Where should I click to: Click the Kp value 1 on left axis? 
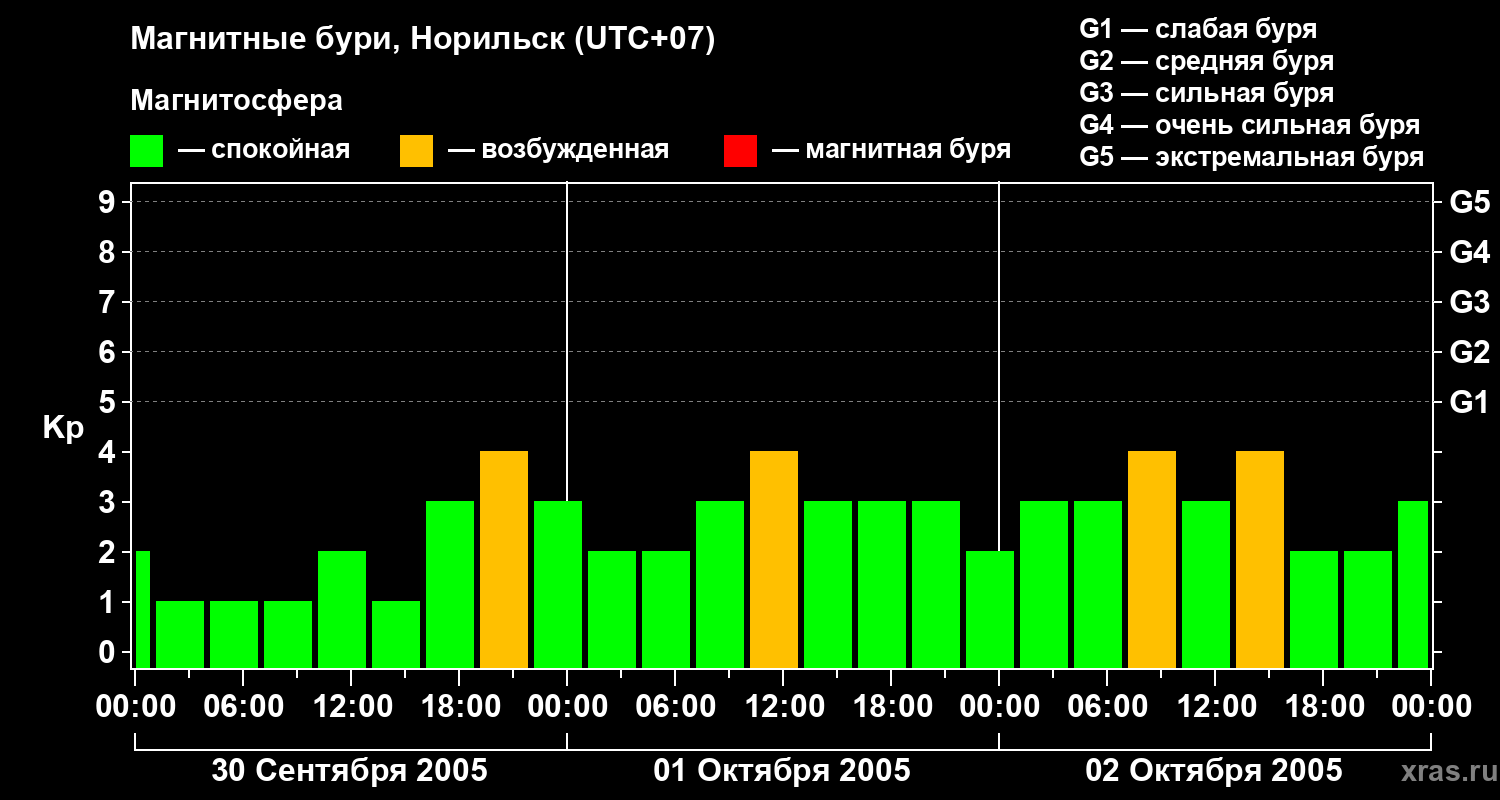tap(109, 602)
